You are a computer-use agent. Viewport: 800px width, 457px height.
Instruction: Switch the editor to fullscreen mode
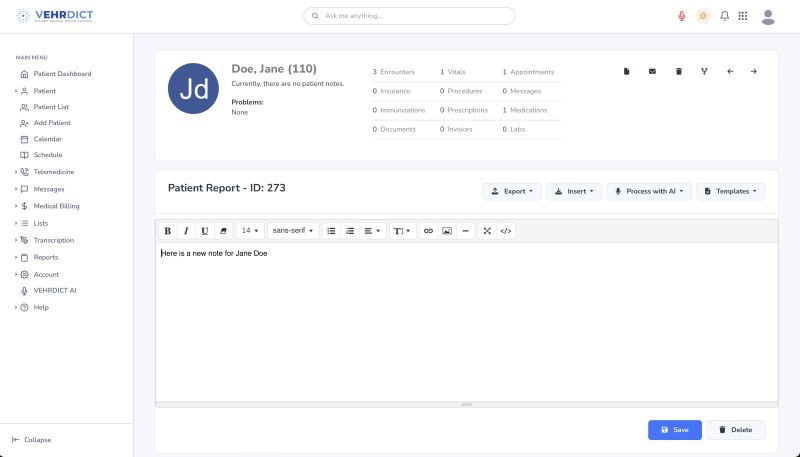coord(487,231)
